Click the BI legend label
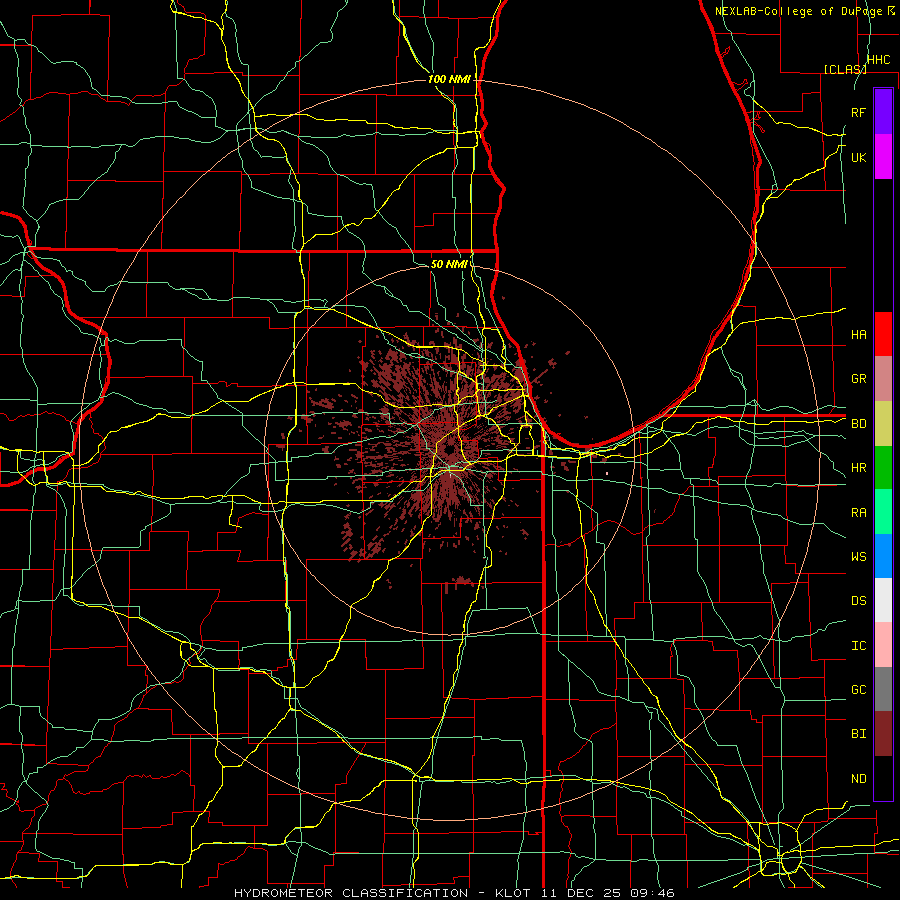The width and height of the screenshot is (900, 900). pos(858,734)
